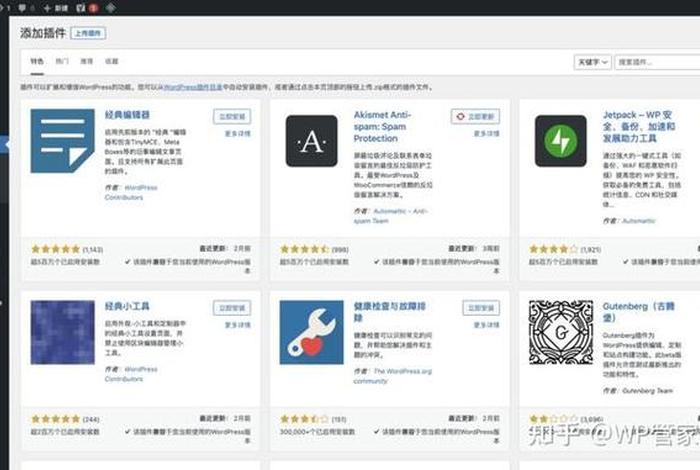Viewport: 700px width, 470px height.
Task: Focus the 搜索插件 search field
Action: coord(658,62)
